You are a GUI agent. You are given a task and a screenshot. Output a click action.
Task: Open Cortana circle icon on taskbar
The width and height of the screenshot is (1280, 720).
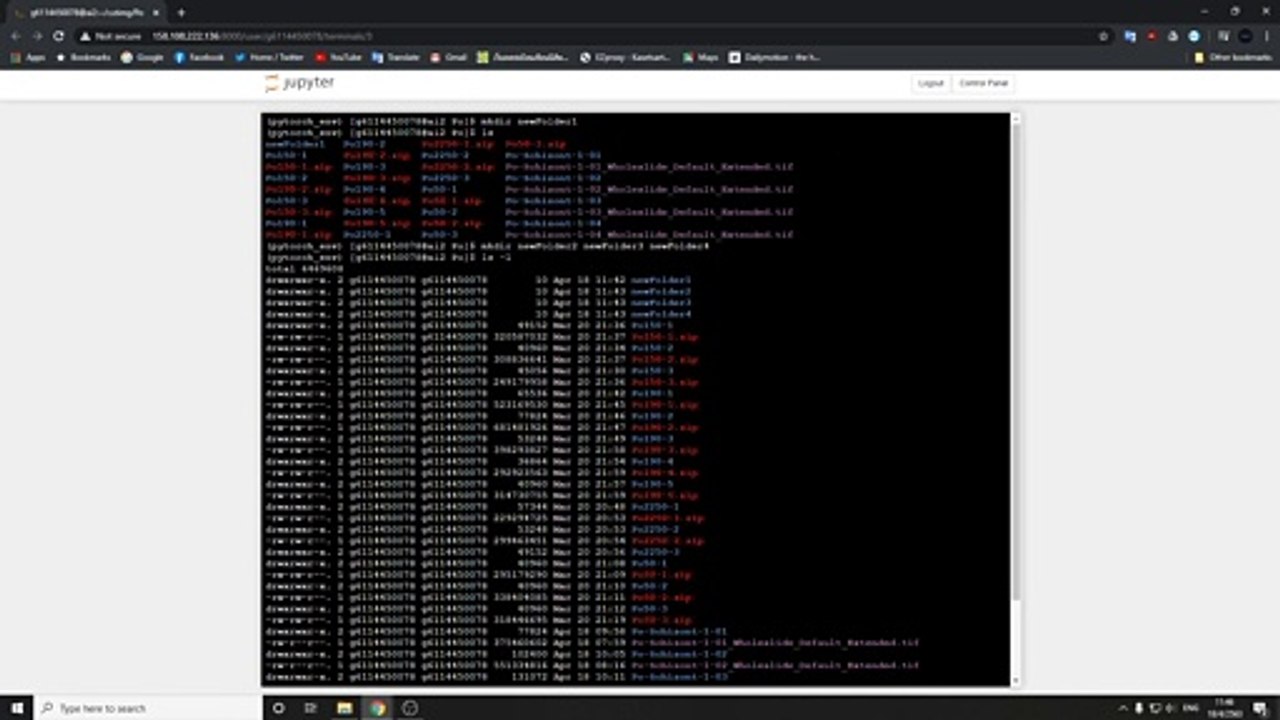278,708
